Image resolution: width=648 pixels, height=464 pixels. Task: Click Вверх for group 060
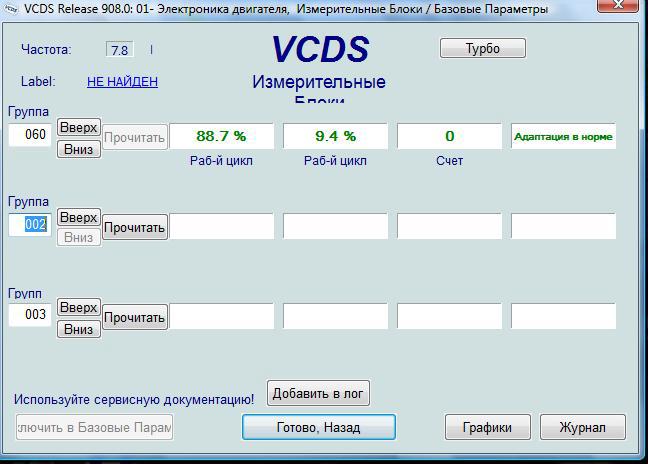pos(78,127)
